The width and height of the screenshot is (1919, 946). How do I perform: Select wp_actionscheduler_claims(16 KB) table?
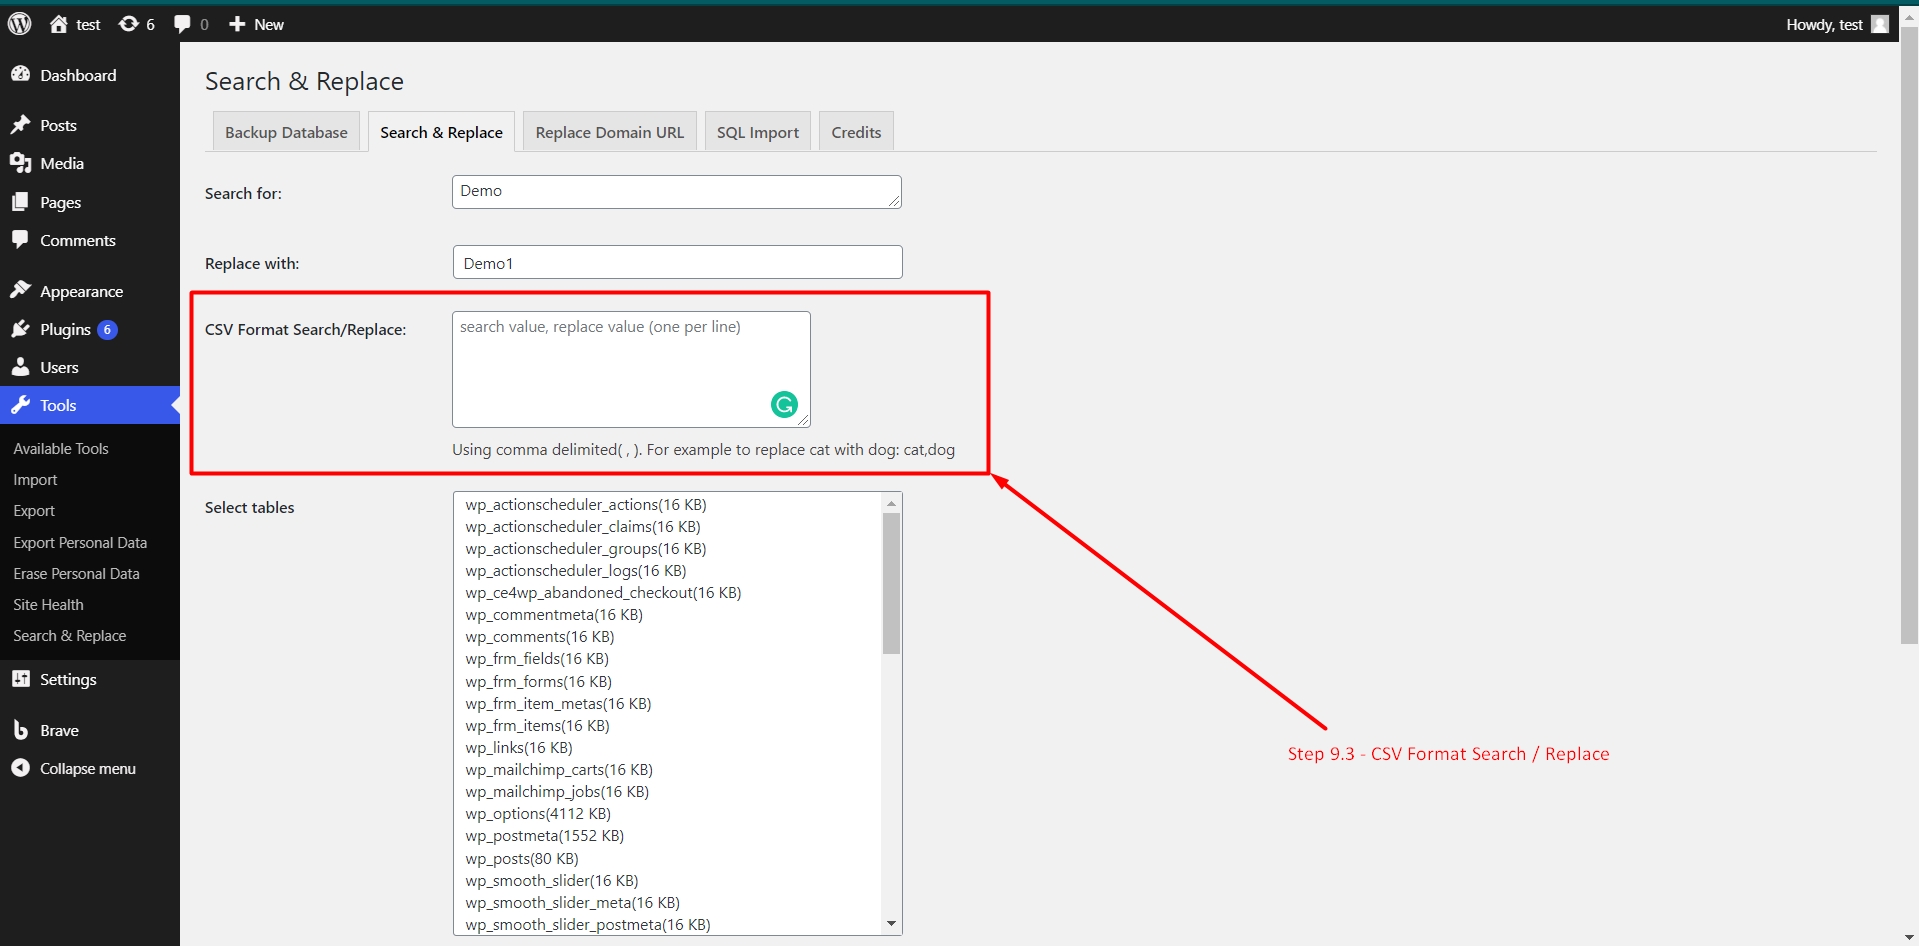583,527
